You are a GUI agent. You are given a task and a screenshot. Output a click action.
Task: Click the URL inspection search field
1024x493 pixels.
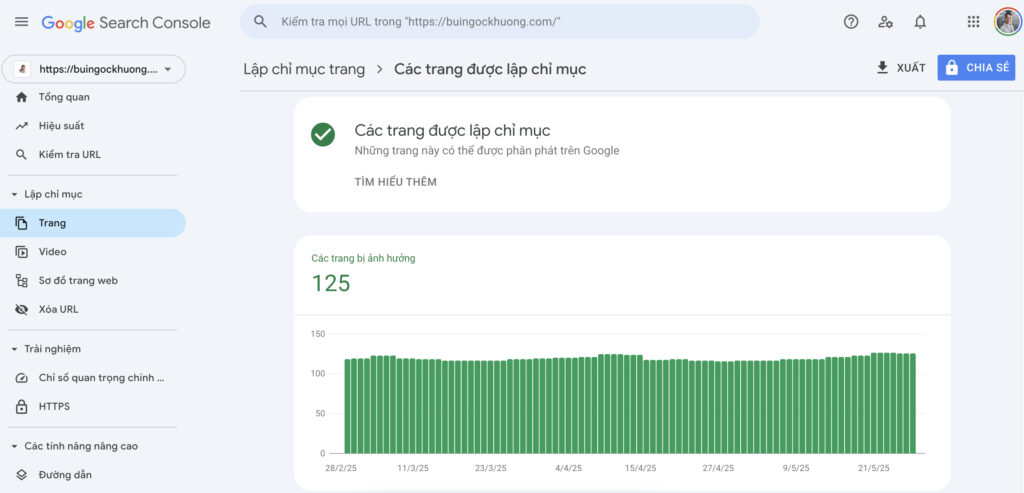(500, 22)
